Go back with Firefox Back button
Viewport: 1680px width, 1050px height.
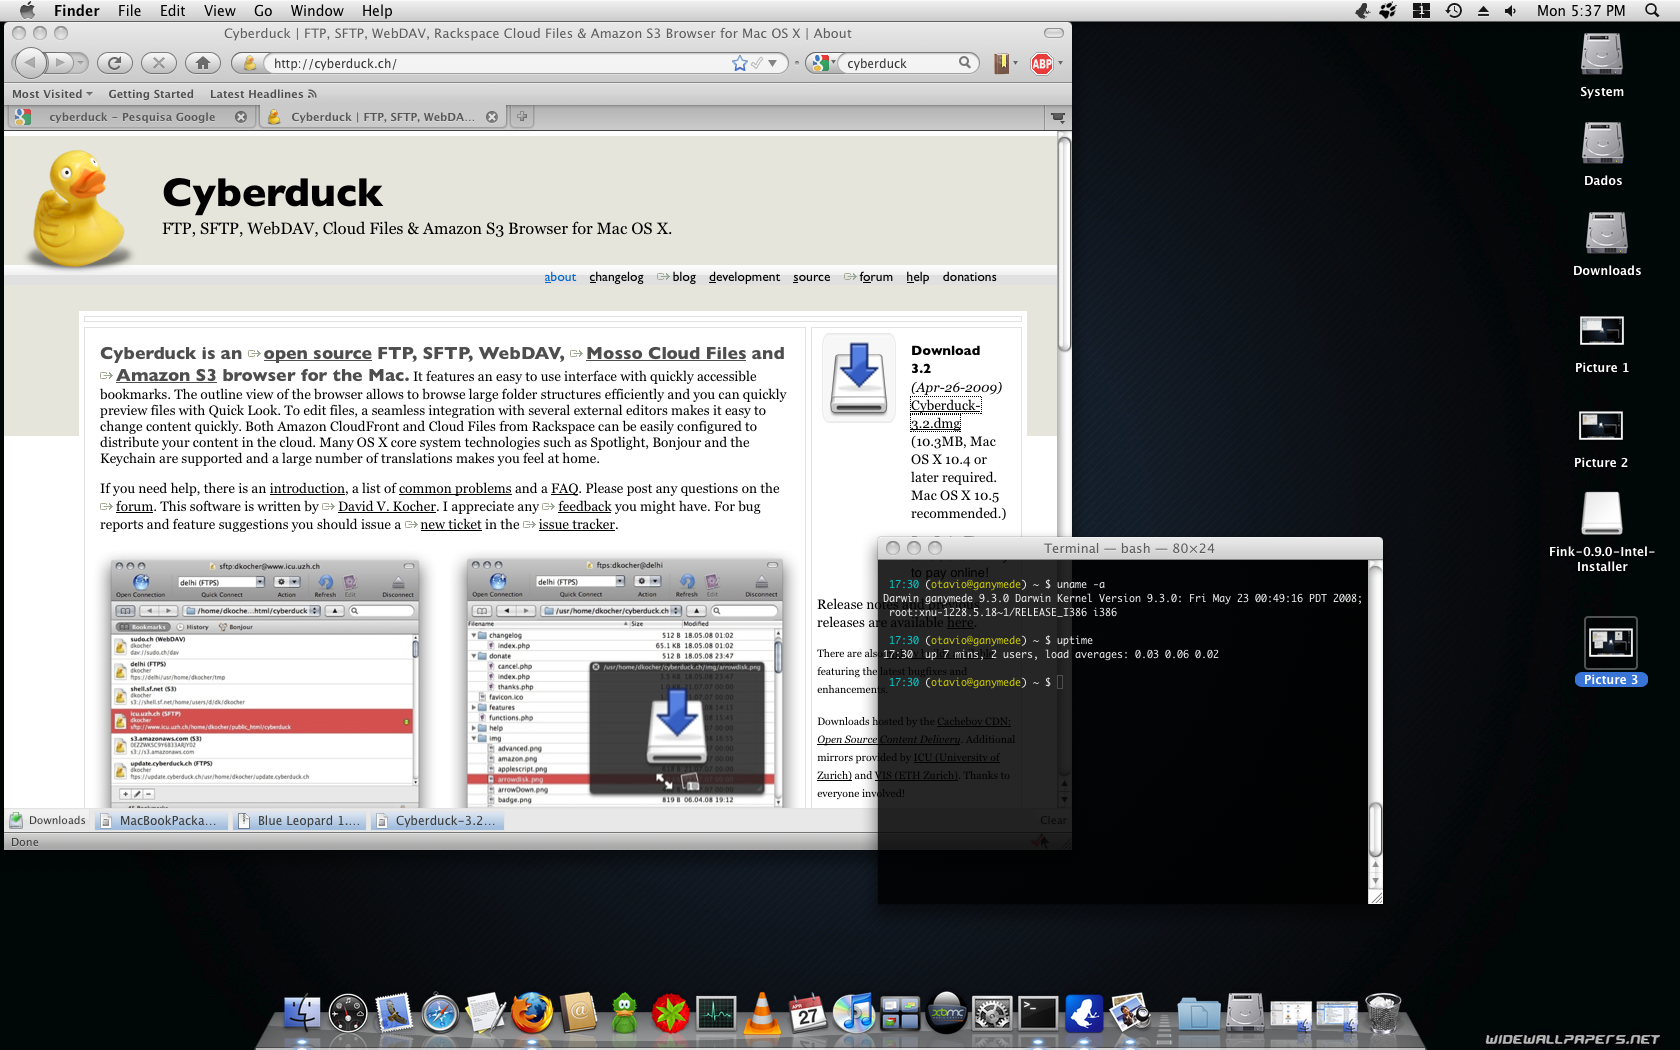(x=30, y=63)
